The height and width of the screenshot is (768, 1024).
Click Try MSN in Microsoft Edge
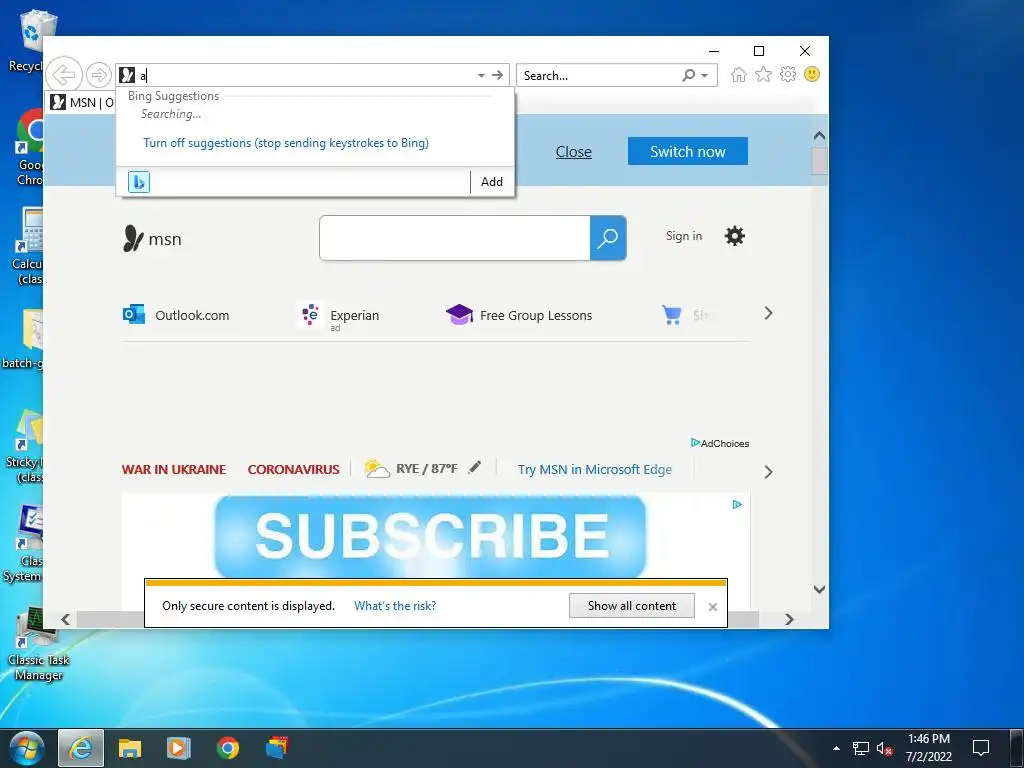(x=595, y=470)
